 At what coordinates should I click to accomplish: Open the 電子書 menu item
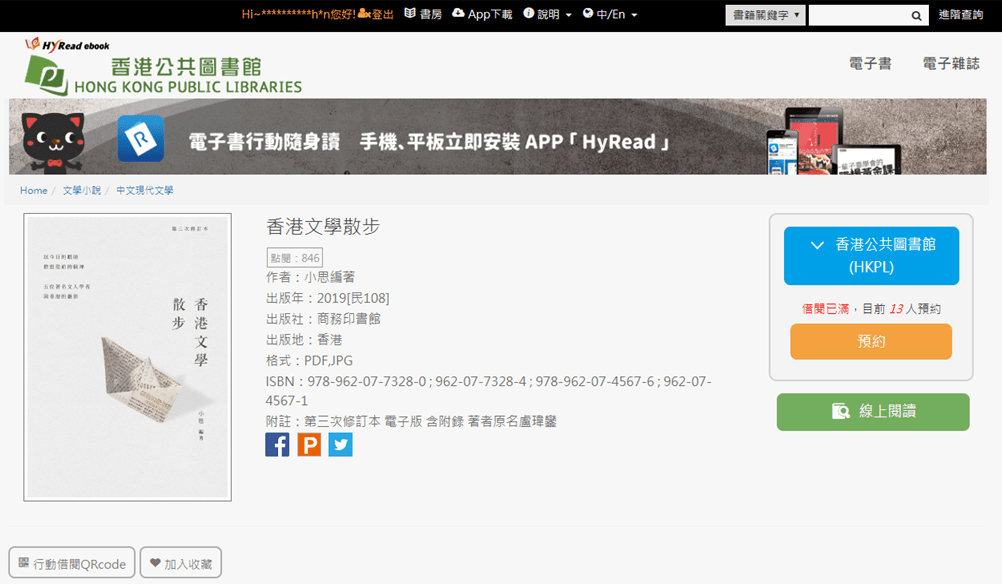pyautogui.click(x=870, y=64)
